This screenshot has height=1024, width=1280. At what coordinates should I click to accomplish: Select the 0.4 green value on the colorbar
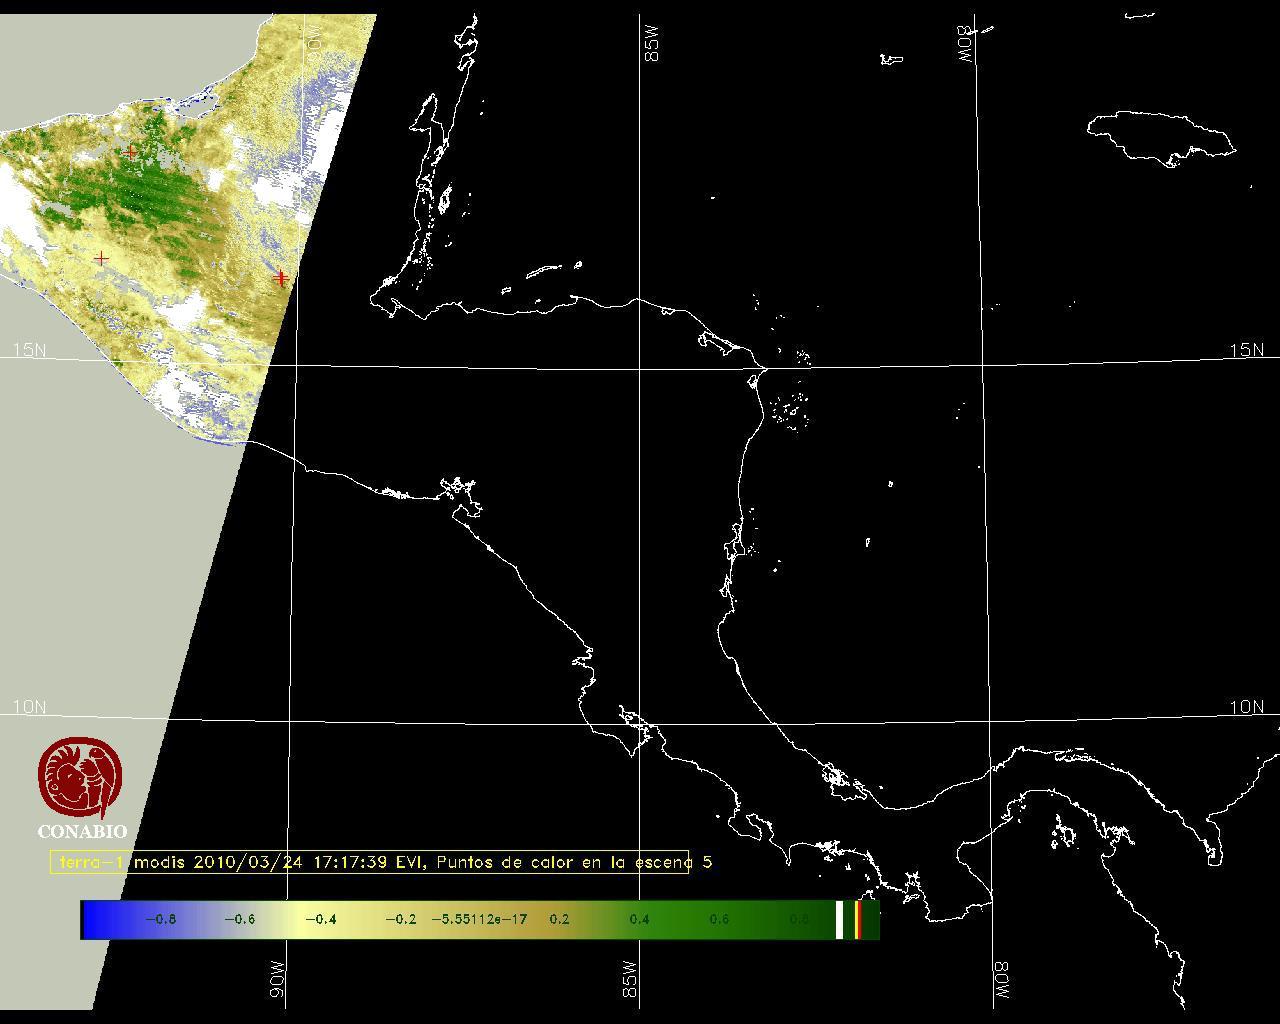pyautogui.click(x=639, y=920)
